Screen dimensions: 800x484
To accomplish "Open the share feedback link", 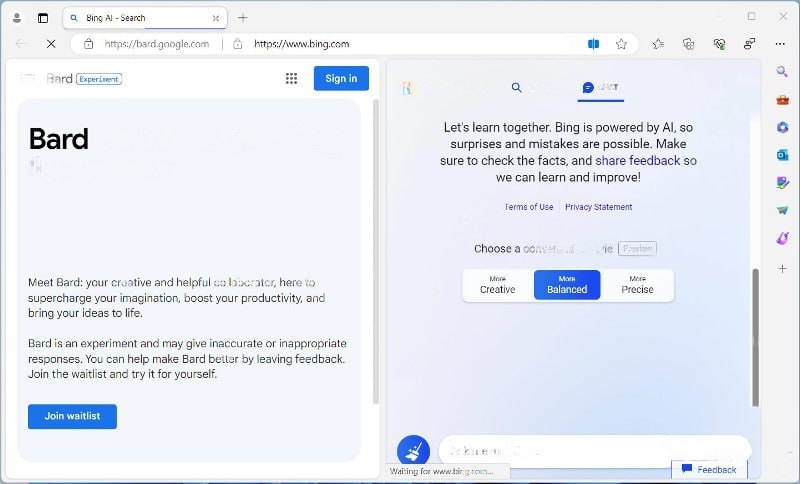I will pos(638,161).
